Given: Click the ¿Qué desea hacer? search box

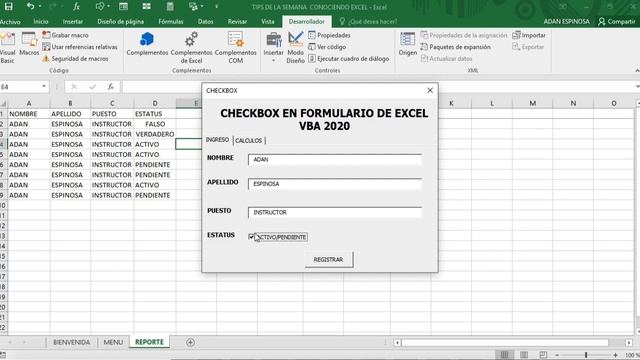Looking at the screenshot, I should pyautogui.click(x=368, y=22).
